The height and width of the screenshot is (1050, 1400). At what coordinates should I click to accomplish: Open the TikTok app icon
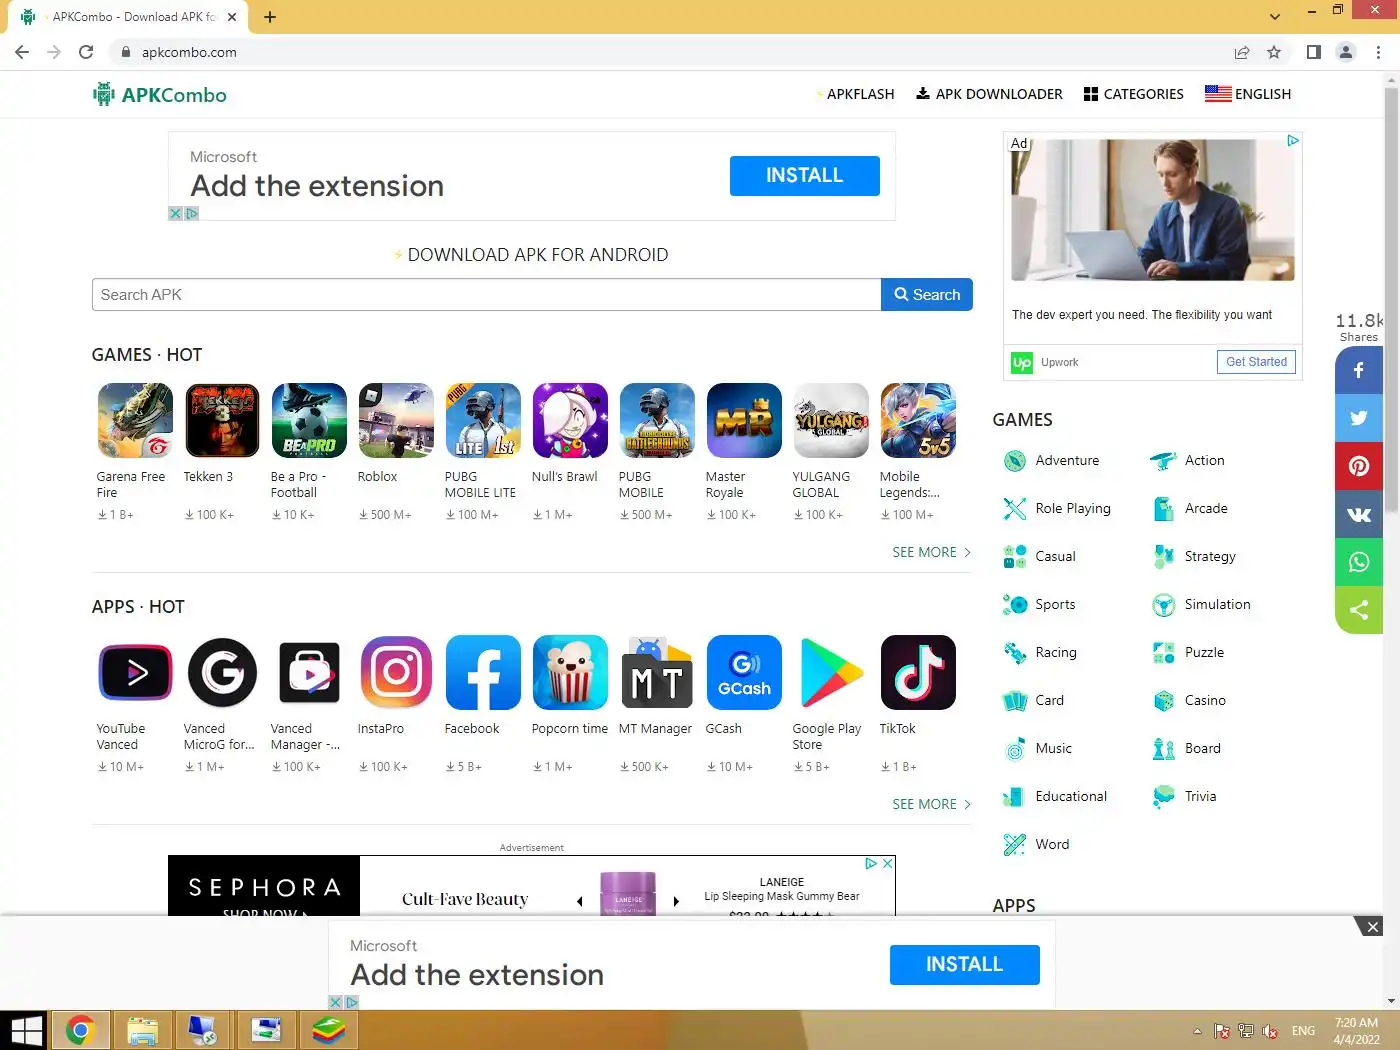point(918,673)
